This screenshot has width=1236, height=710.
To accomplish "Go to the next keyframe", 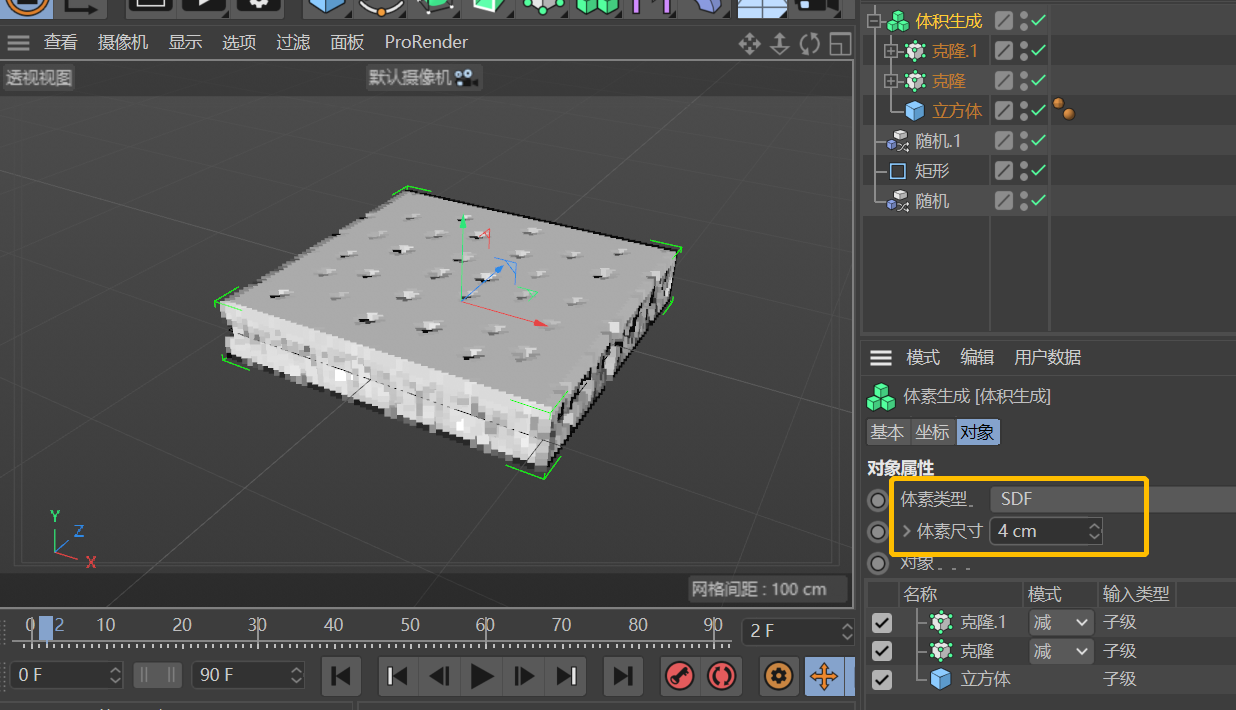I will coord(566,676).
